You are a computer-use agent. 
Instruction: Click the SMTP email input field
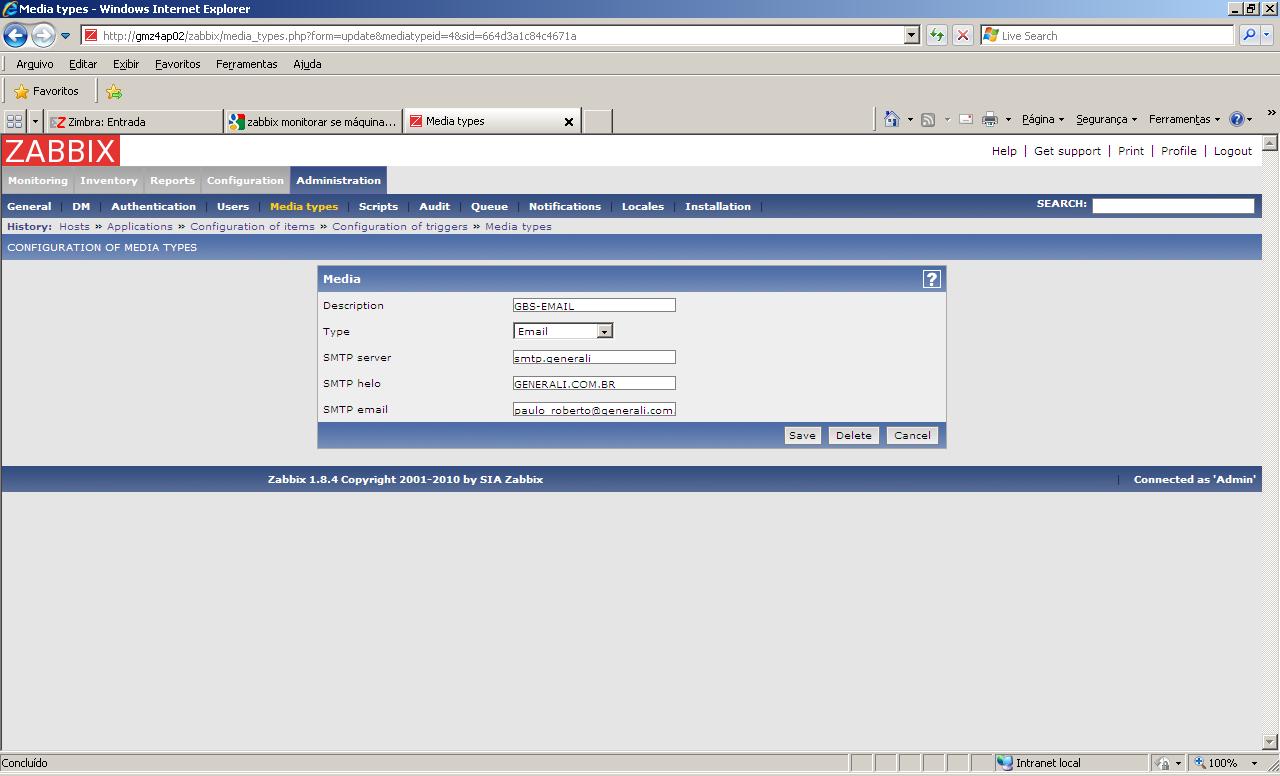pyautogui.click(x=594, y=409)
